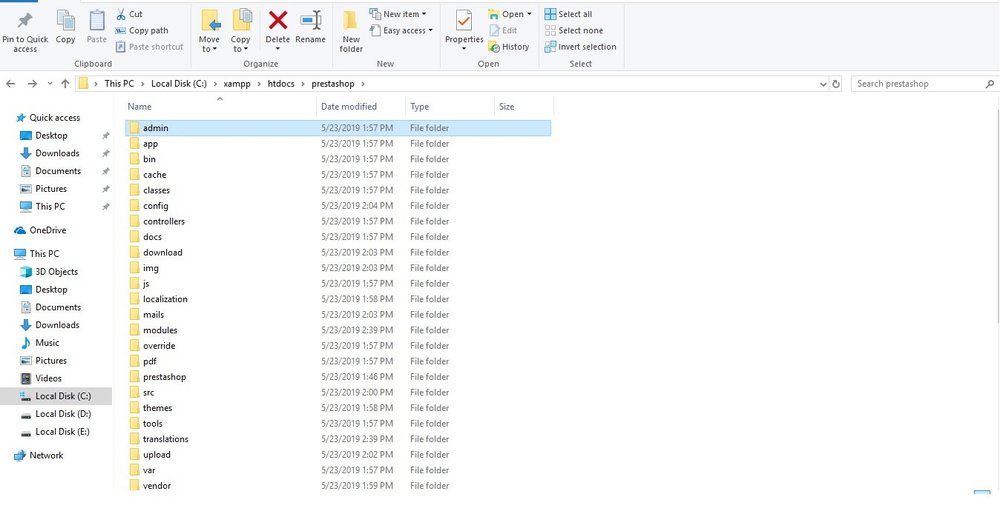Viewport: 1000px width, 511px height.
Task: Open the recent locations dropdown arrow
Action: click(x=50, y=84)
